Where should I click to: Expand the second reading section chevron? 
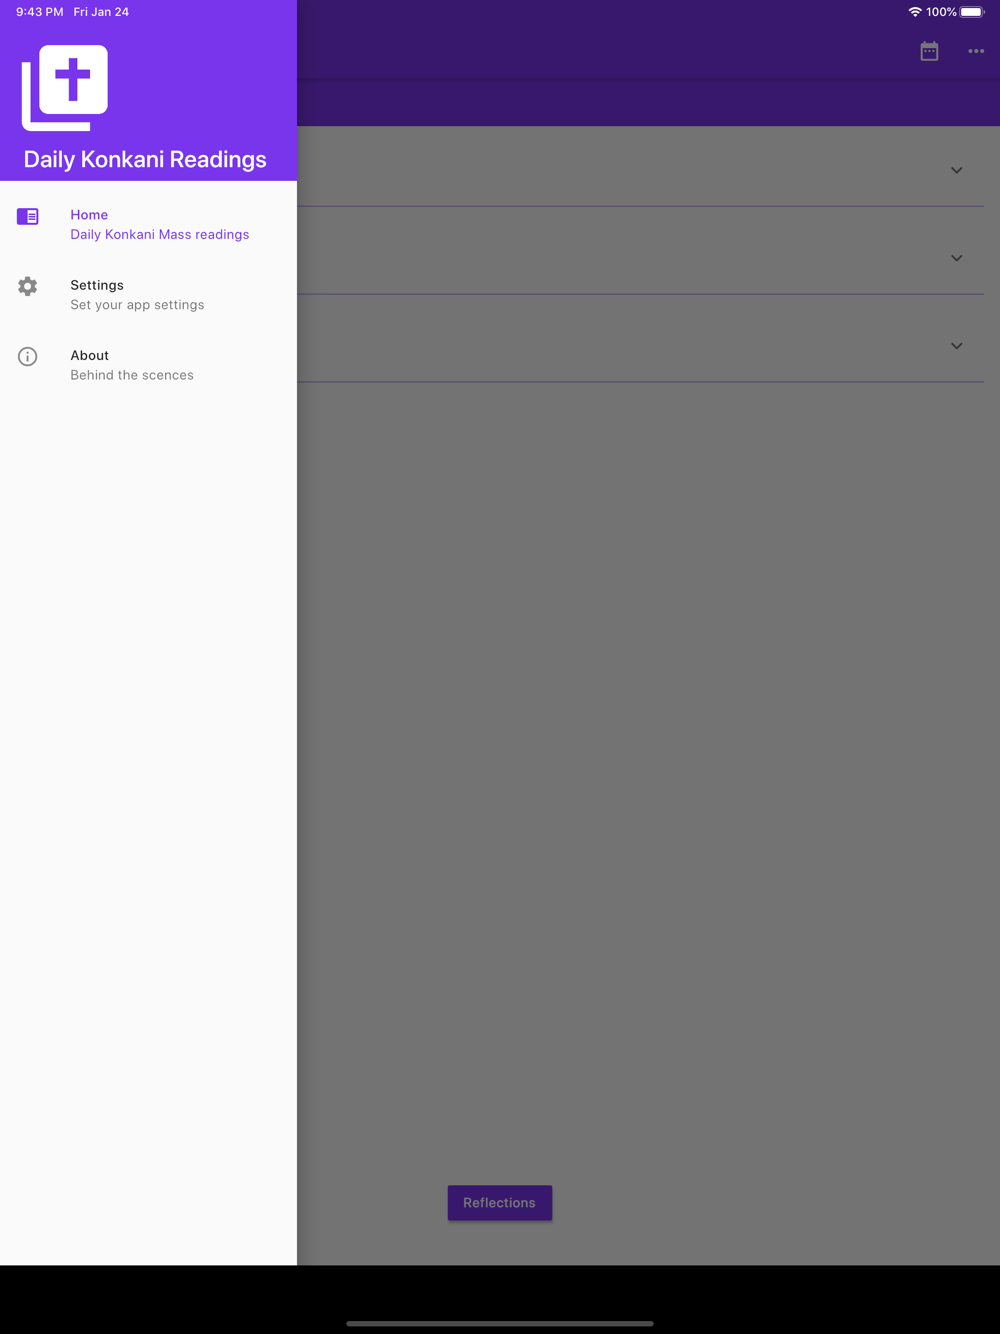(x=956, y=258)
